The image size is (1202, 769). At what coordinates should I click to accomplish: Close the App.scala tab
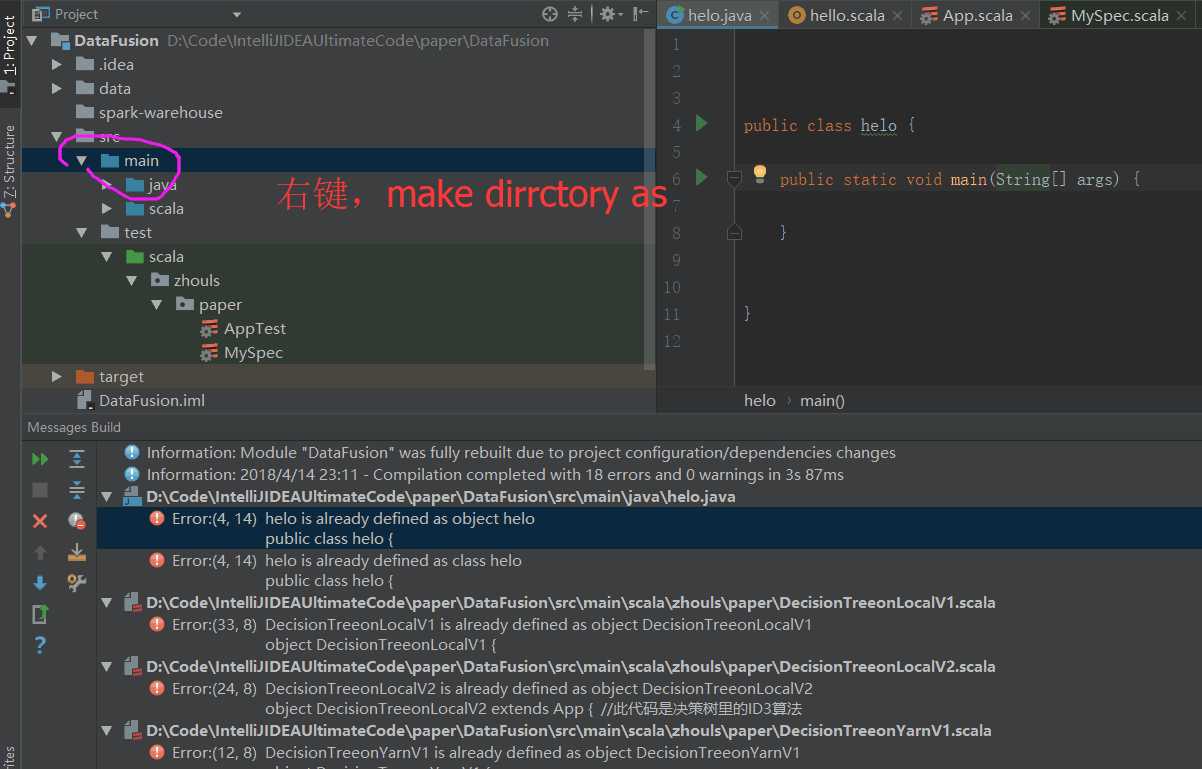[1027, 16]
